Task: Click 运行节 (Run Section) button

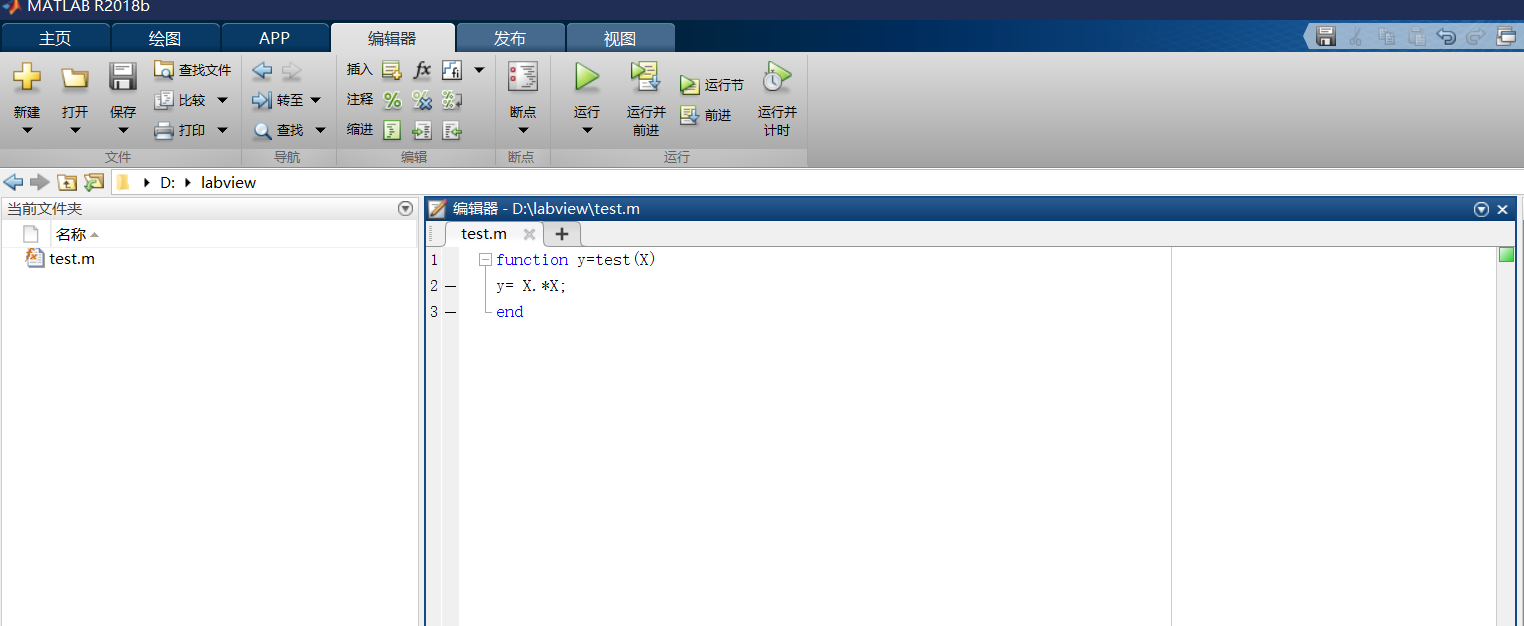Action: click(x=712, y=85)
